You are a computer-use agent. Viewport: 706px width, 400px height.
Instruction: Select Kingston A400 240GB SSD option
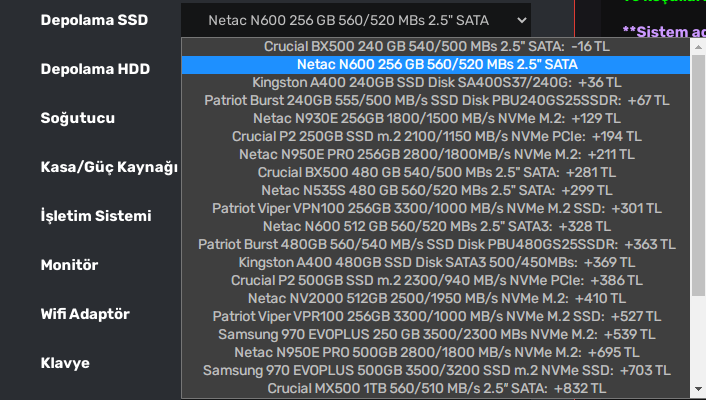tap(437, 82)
